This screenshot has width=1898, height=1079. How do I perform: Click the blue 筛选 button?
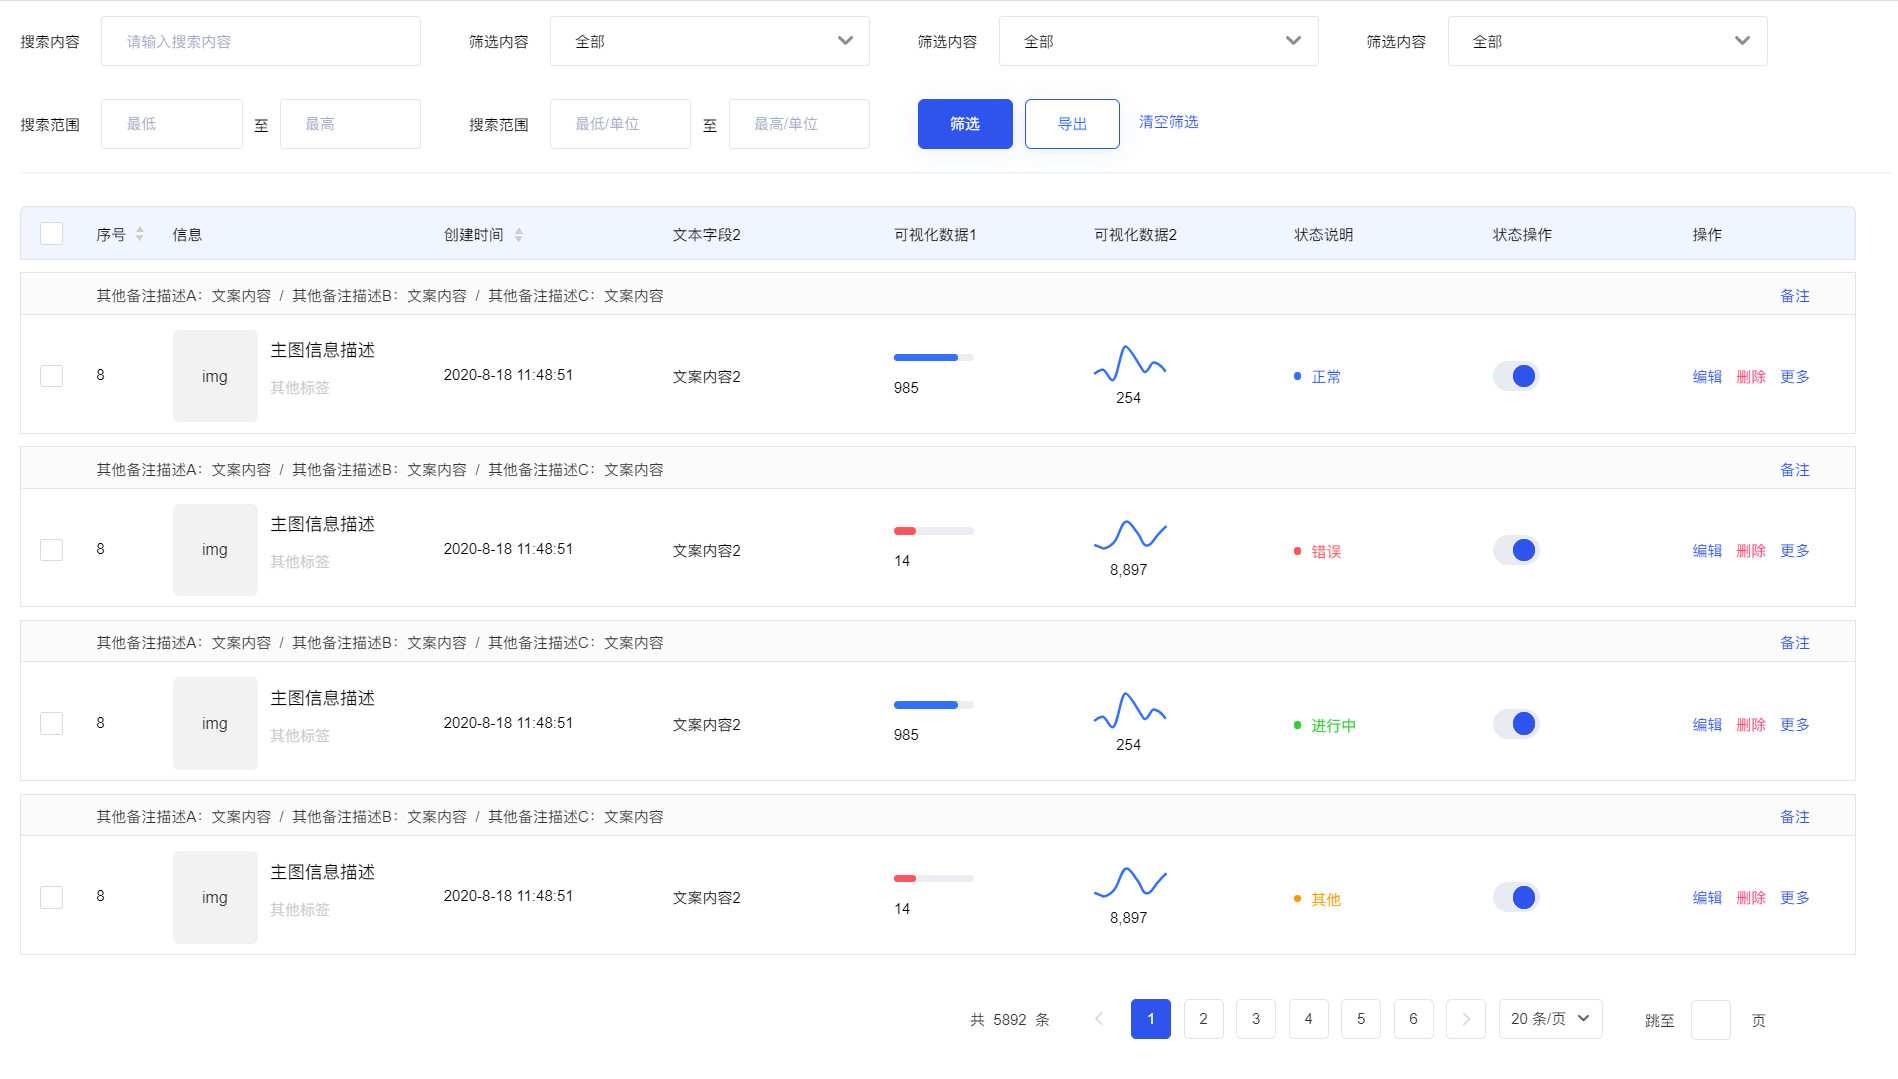tap(965, 124)
